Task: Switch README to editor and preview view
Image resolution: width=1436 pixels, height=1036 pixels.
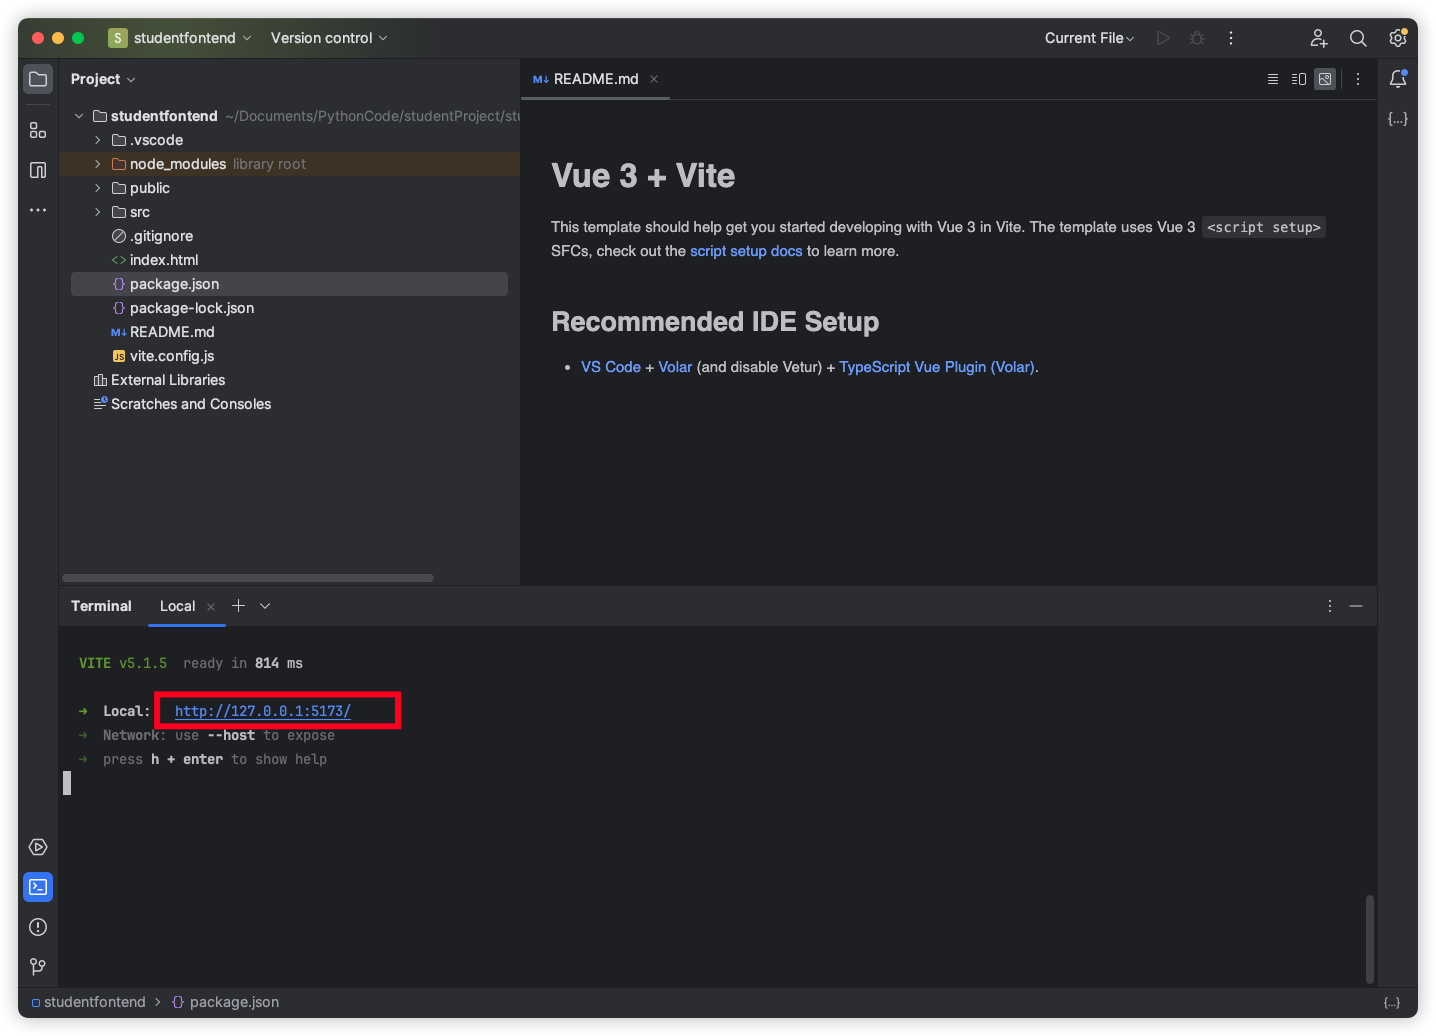Action: click(x=1299, y=79)
